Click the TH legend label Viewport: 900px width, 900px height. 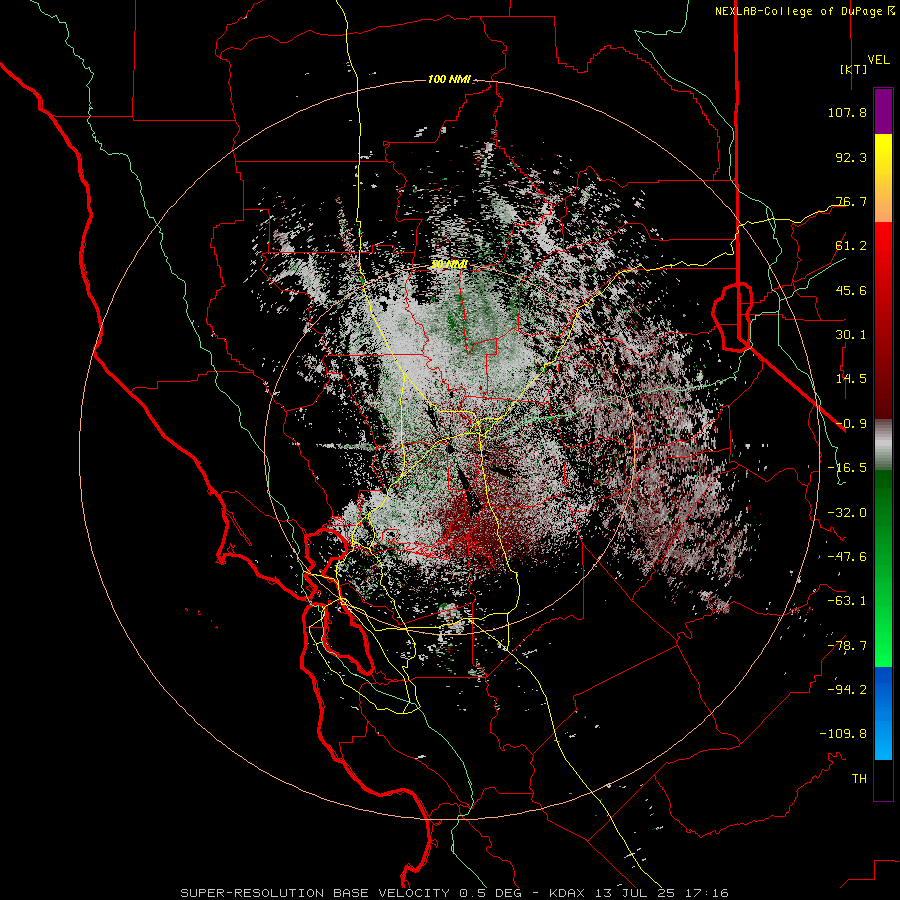tap(859, 779)
